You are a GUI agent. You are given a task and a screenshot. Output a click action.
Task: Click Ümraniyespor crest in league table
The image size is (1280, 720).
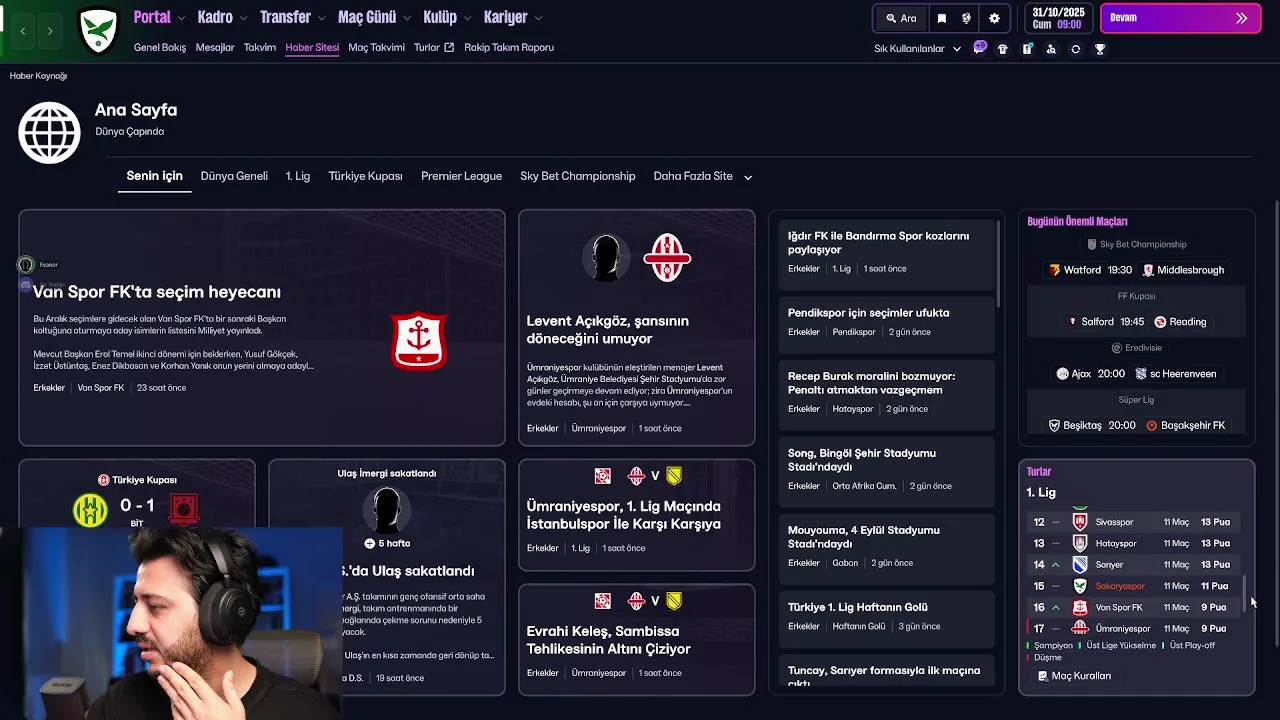click(x=1080, y=628)
